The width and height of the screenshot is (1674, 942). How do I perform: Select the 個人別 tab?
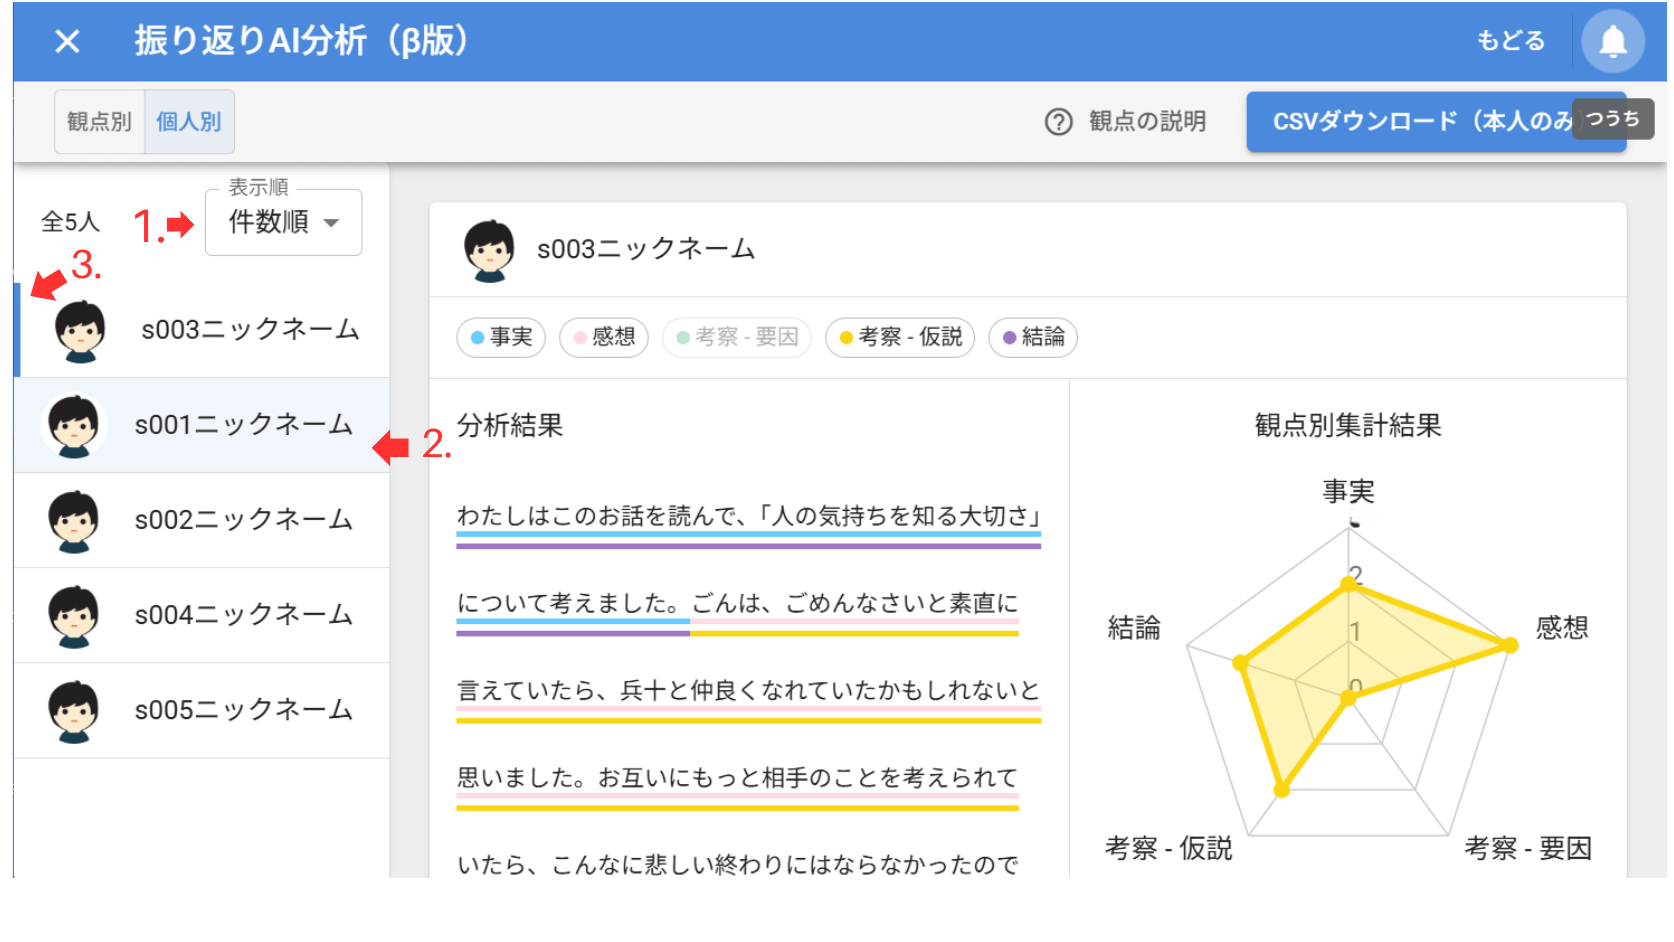[x=189, y=122]
